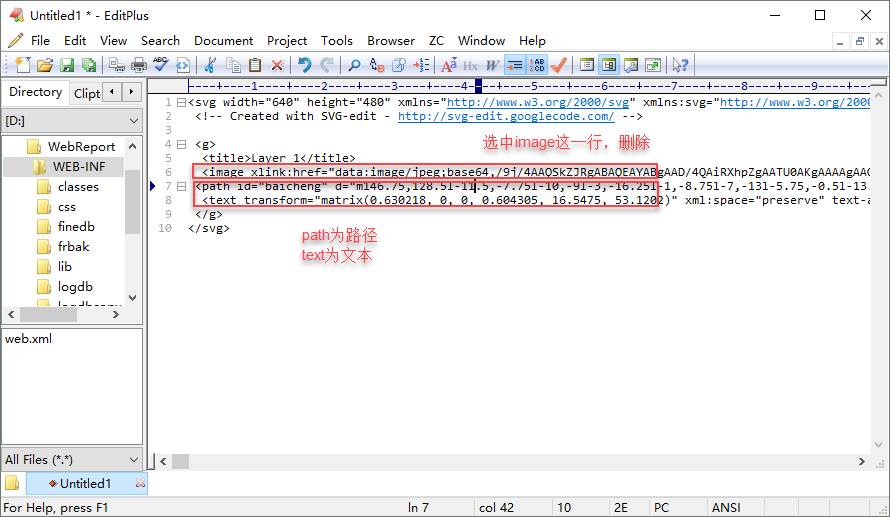The image size is (890, 517).
Task: Undo the last edit
Action: (305, 65)
